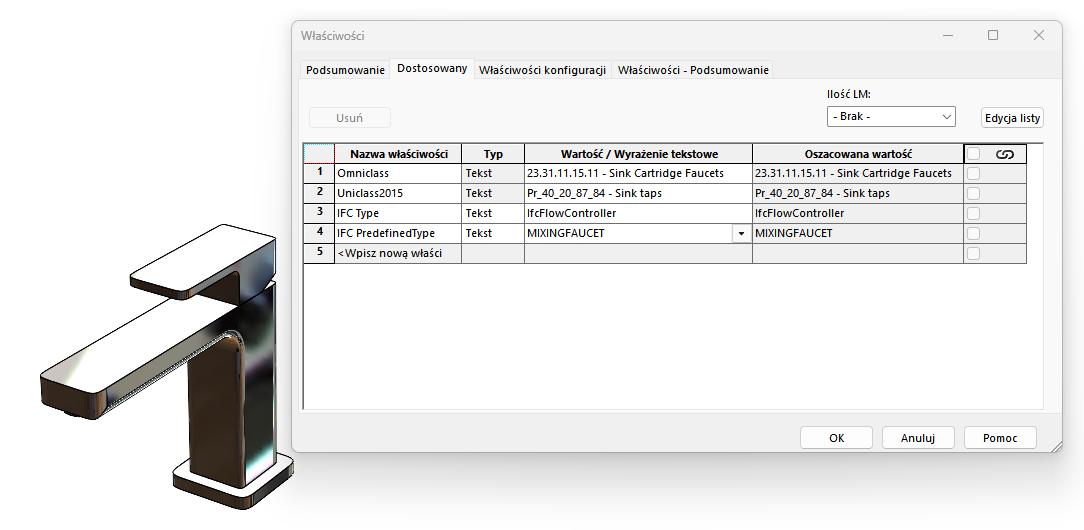Select row 4 using its row number header

click(x=319, y=233)
